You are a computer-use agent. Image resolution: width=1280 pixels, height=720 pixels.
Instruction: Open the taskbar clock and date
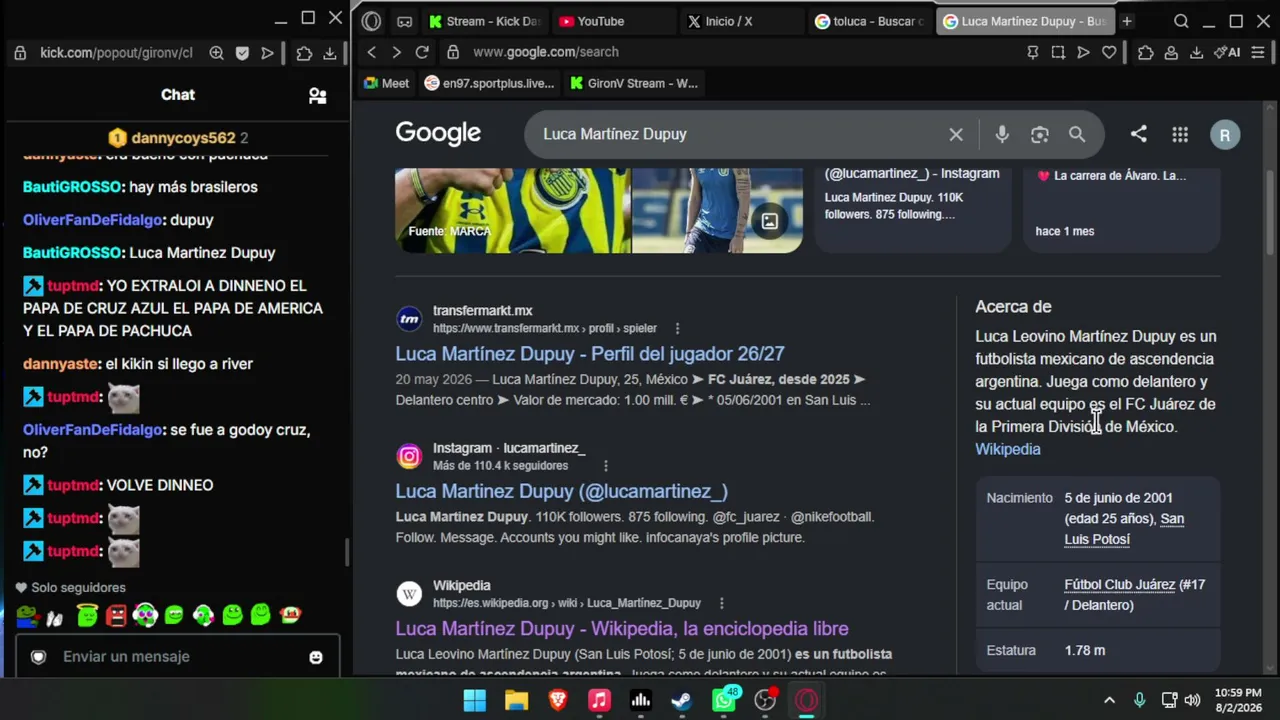[1239, 700]
